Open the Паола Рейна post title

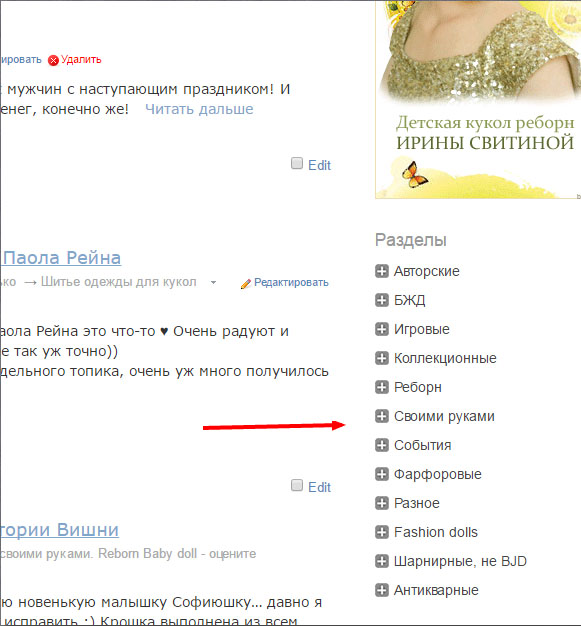click(x=62, y=258)
